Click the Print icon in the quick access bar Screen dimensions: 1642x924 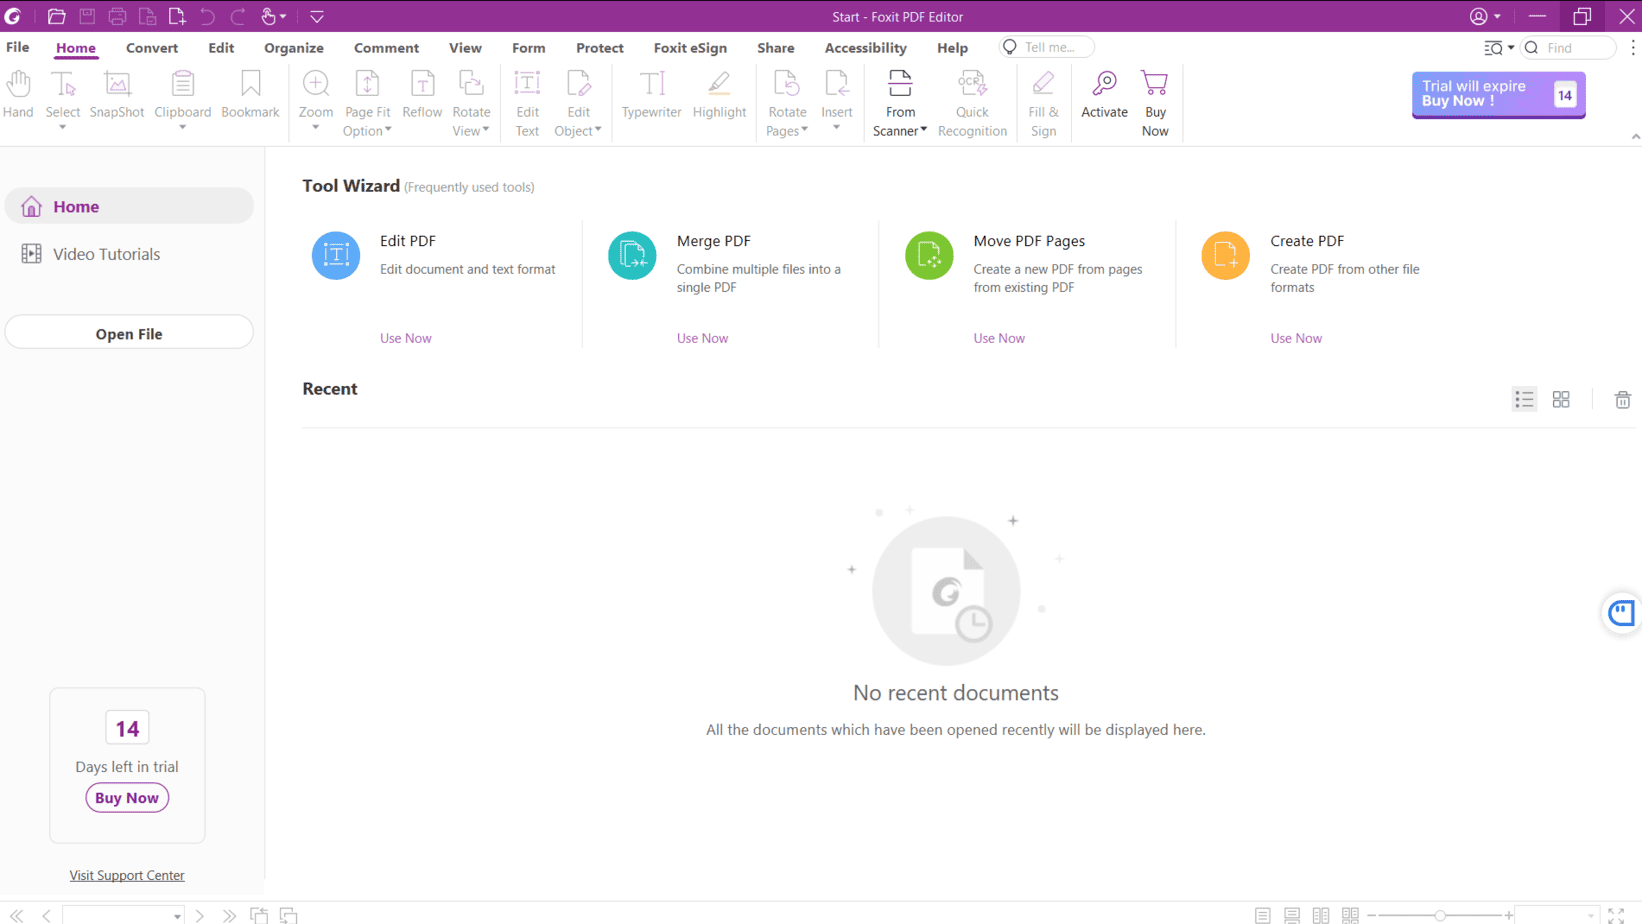(x=117, y=16)
